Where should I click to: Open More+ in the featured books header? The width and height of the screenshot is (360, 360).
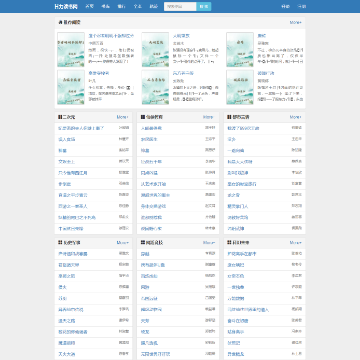pyautogui.click(x=295, y=22)
